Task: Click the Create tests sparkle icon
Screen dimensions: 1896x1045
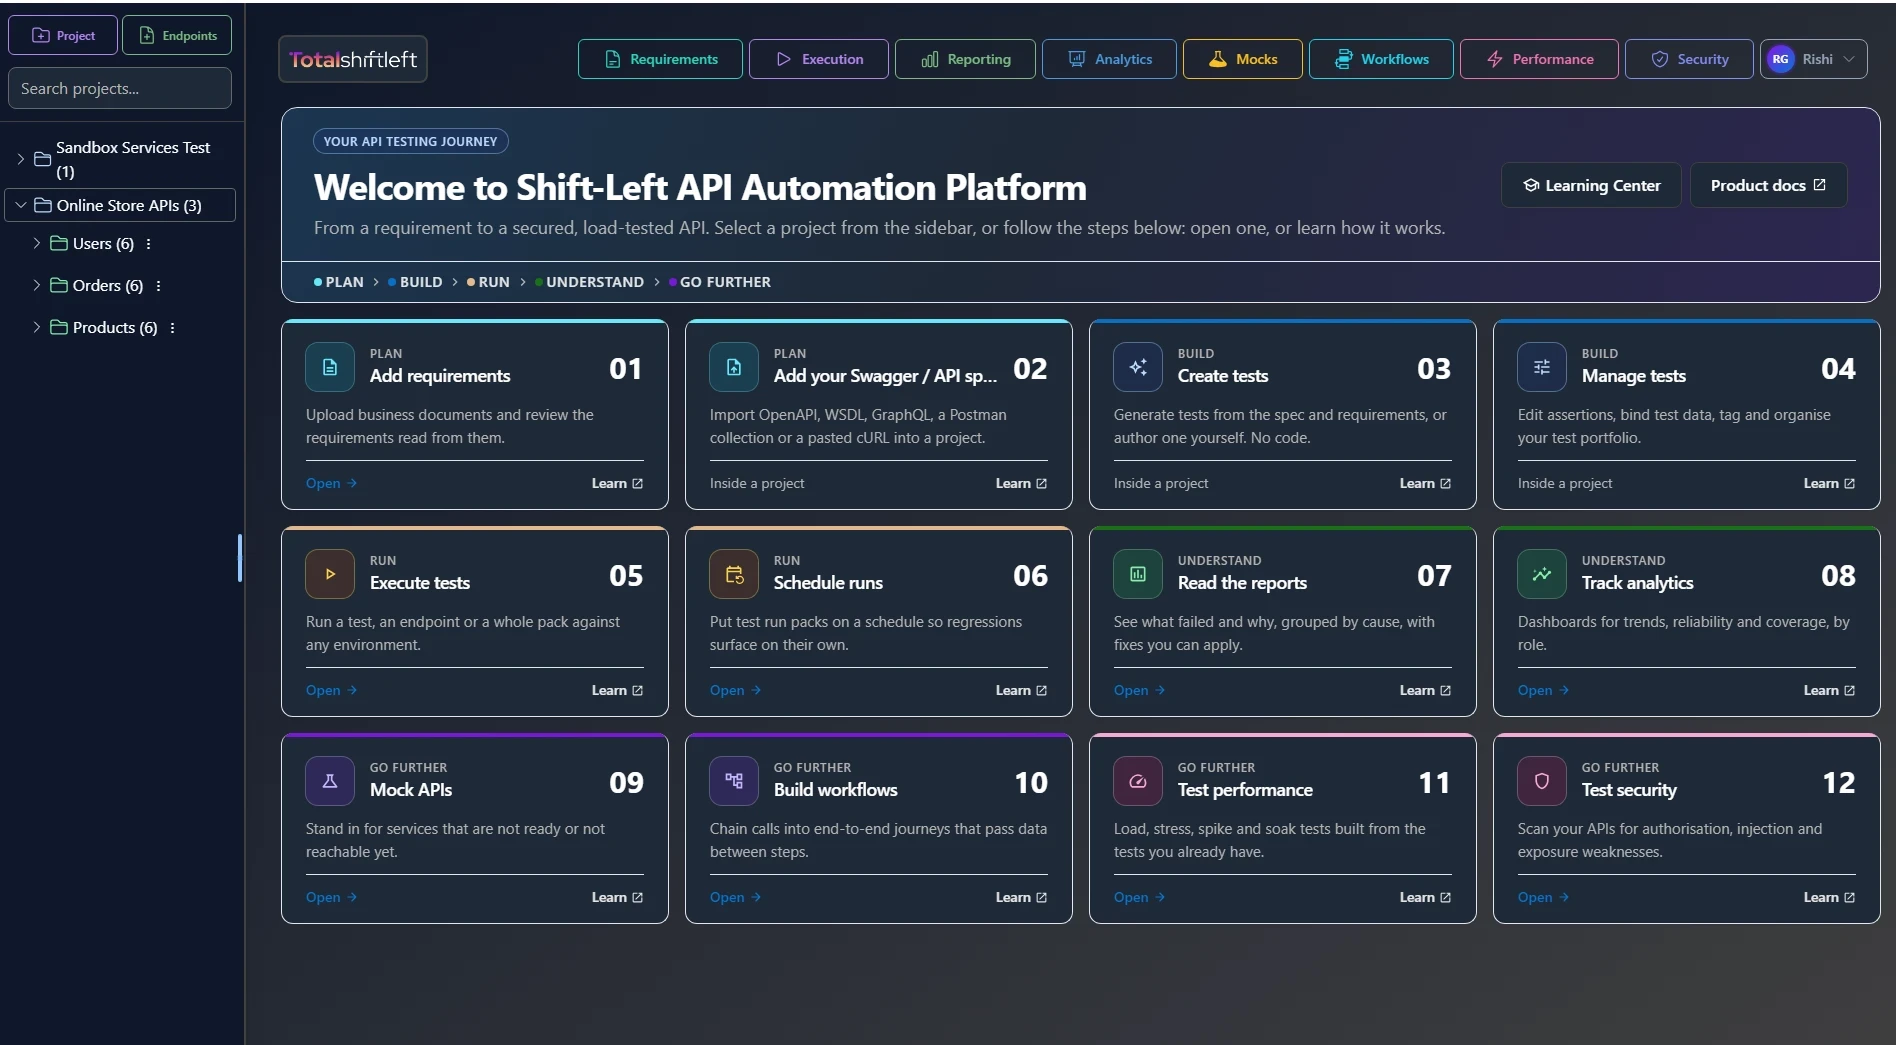Action: [1138, 367]
